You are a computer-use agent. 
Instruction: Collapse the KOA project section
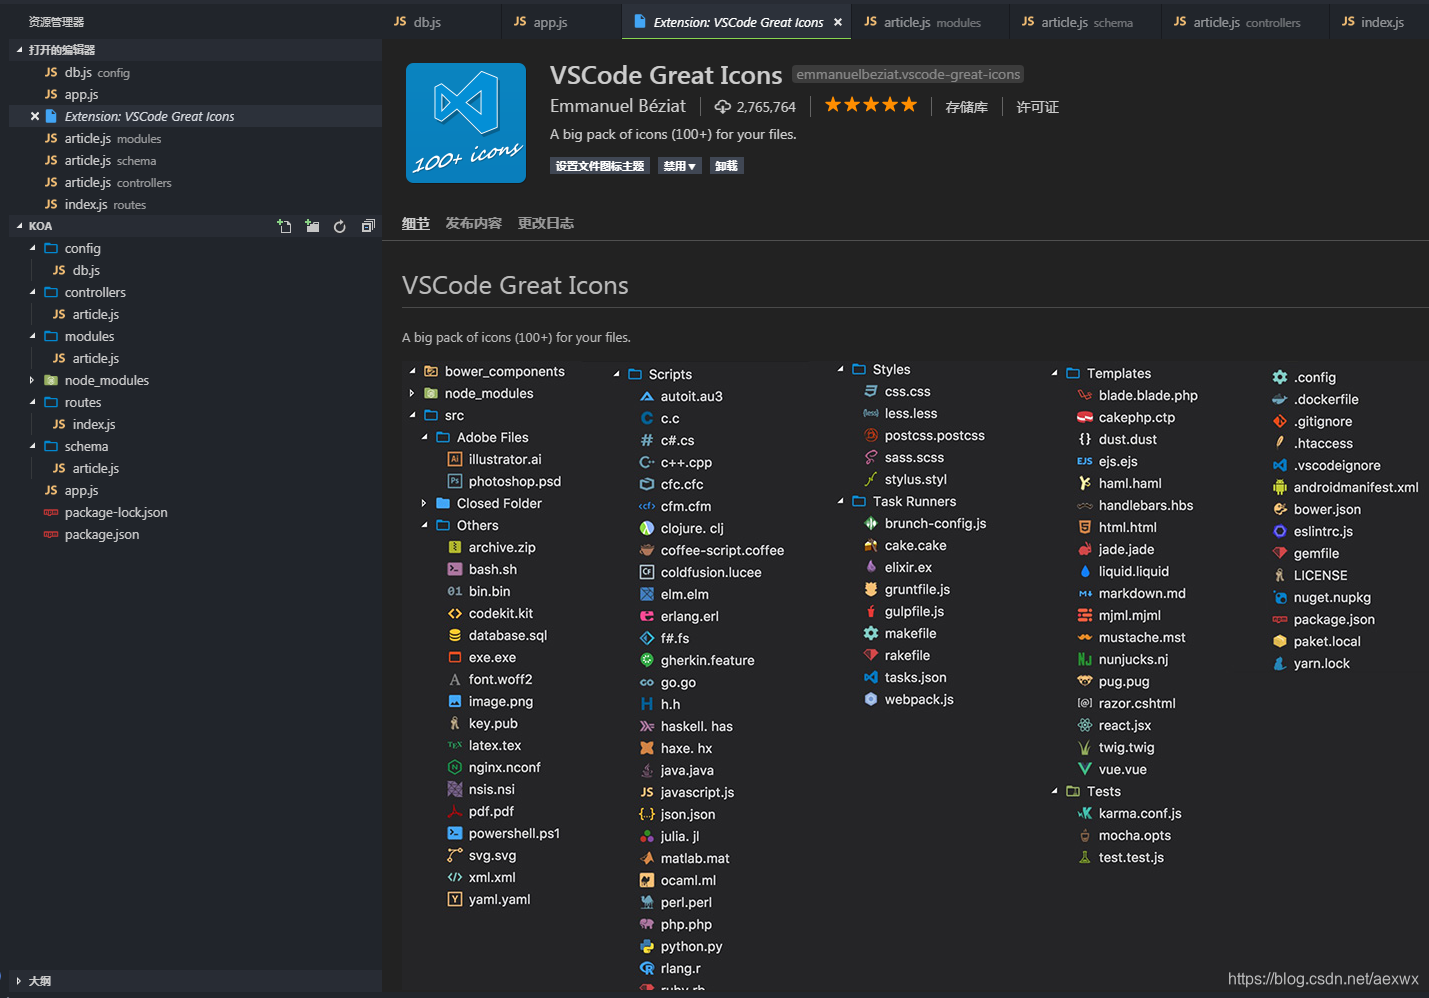click(x=19, y=226)
